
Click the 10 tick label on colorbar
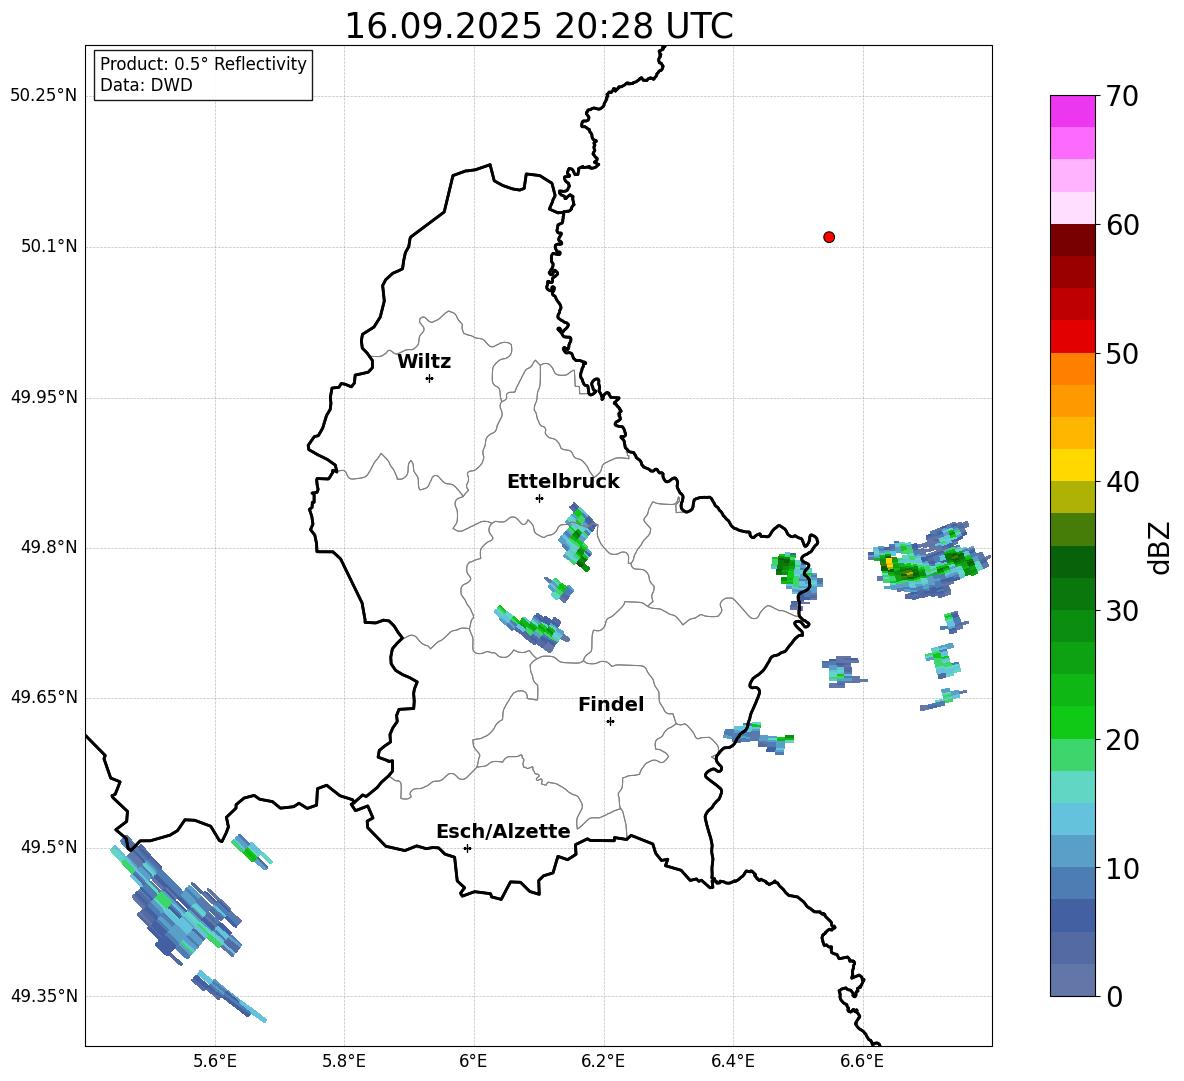click(1122, 868)
